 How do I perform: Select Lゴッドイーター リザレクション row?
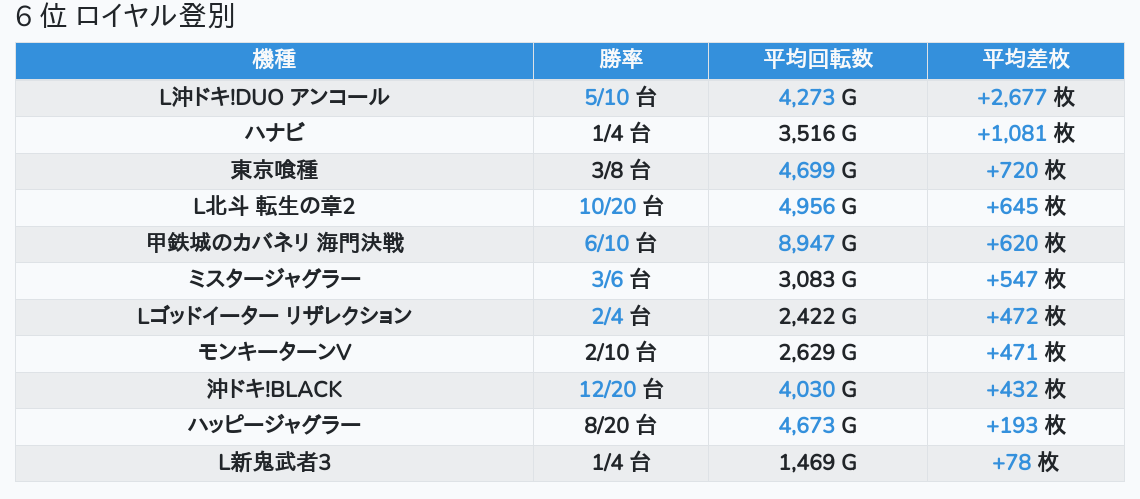274,316
